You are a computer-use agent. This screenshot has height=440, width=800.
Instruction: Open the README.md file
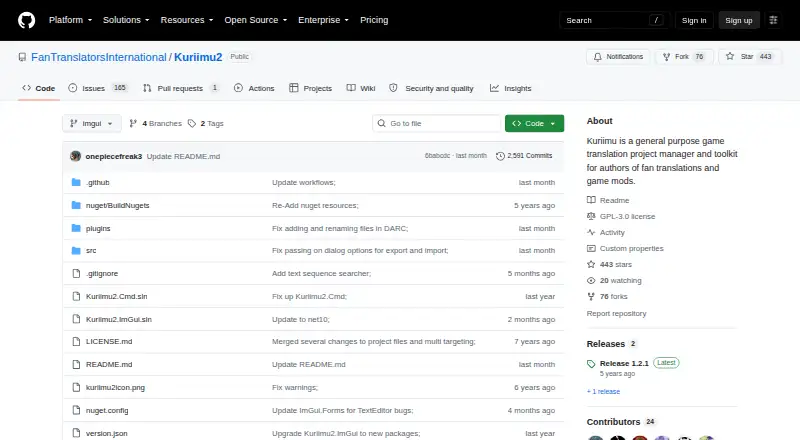point(109,364)
